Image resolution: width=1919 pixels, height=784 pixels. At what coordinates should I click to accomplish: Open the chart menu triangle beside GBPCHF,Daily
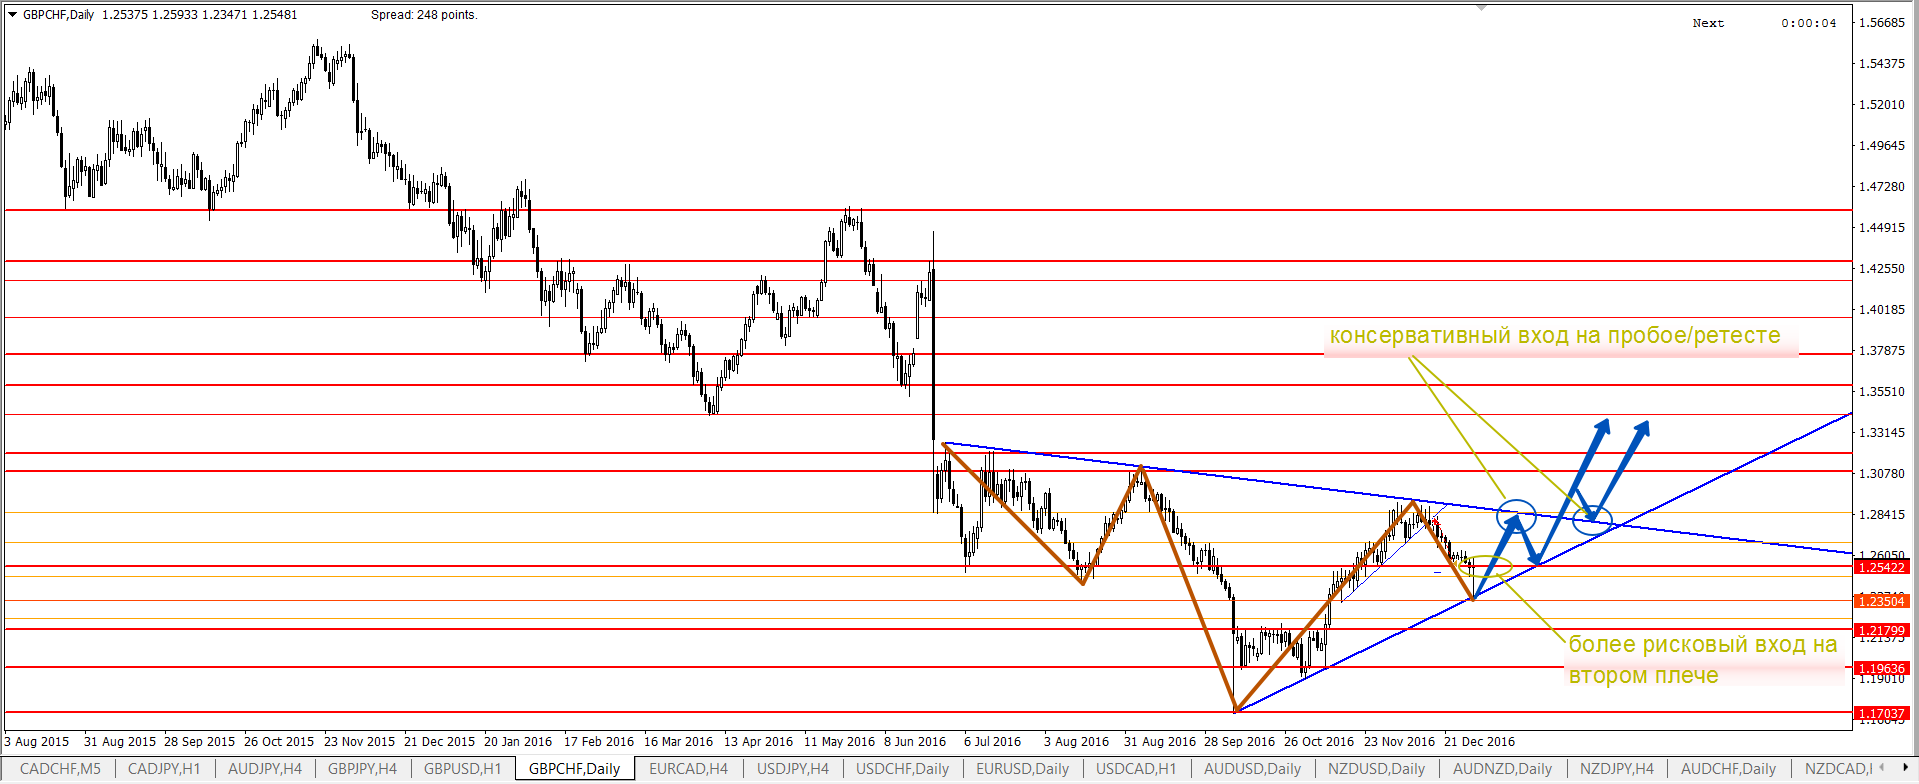pyautogui.click(x=13, y=15)
